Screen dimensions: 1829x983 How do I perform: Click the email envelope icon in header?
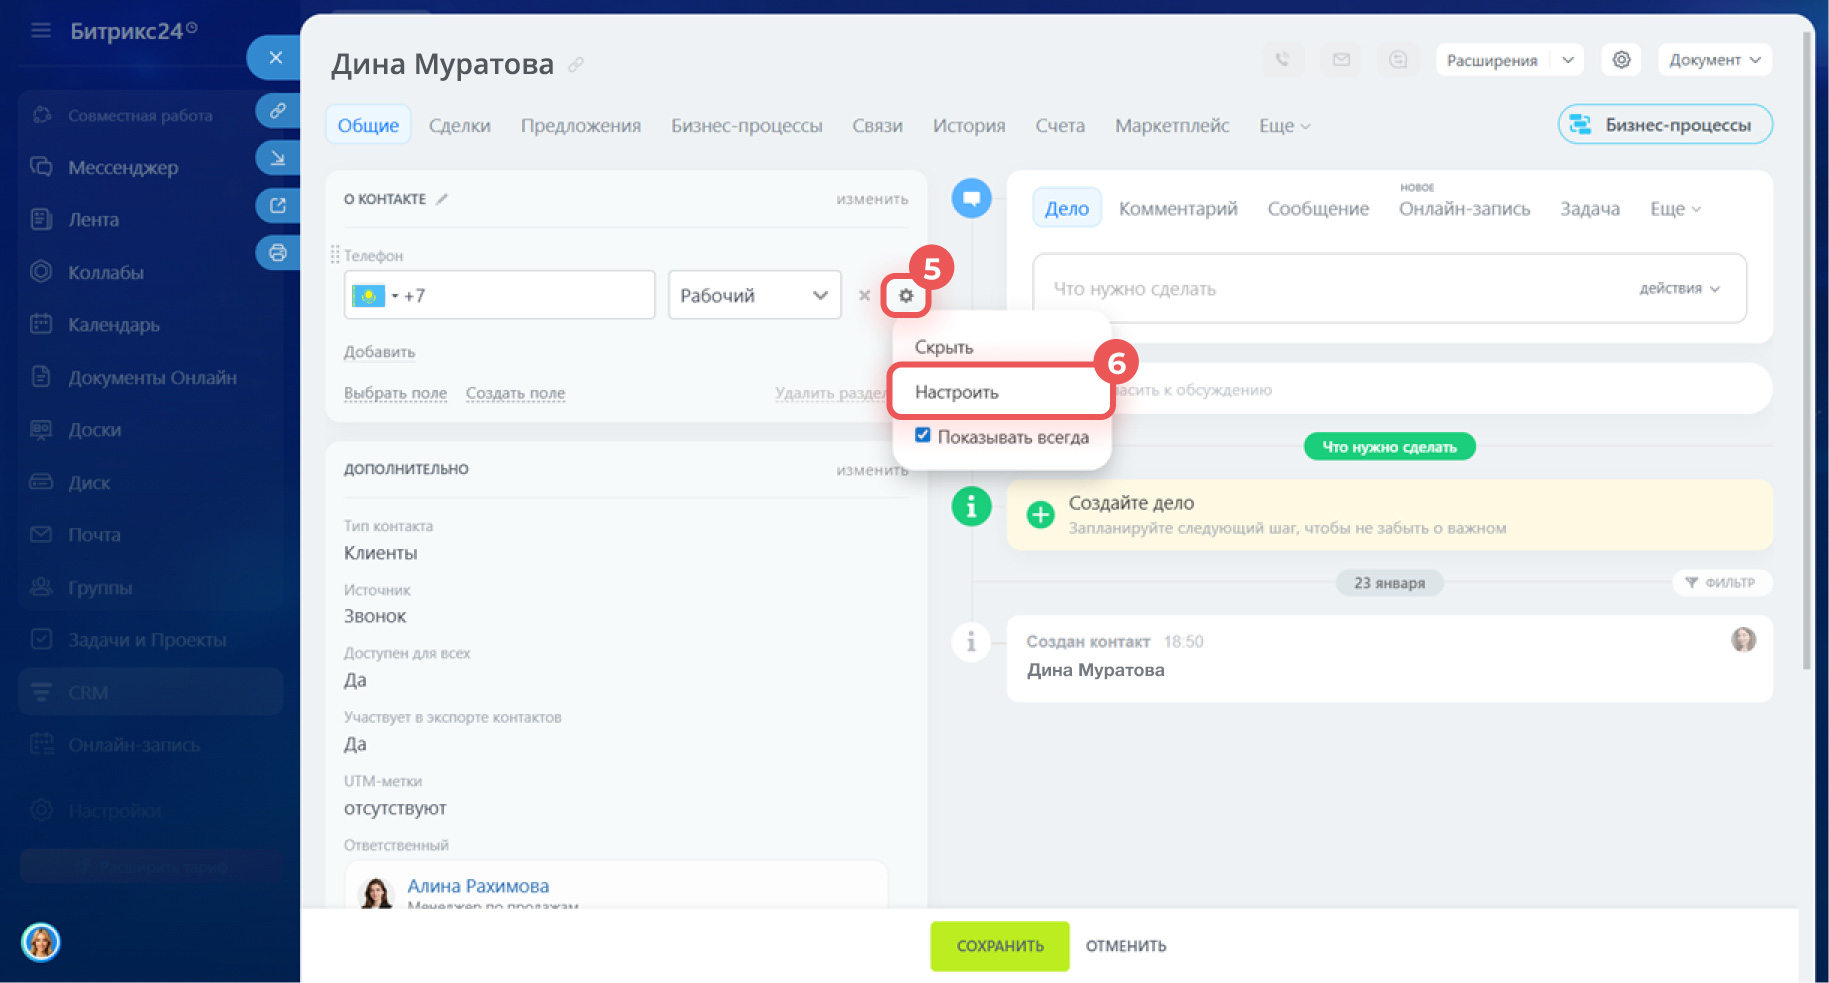pos(1341,60)
